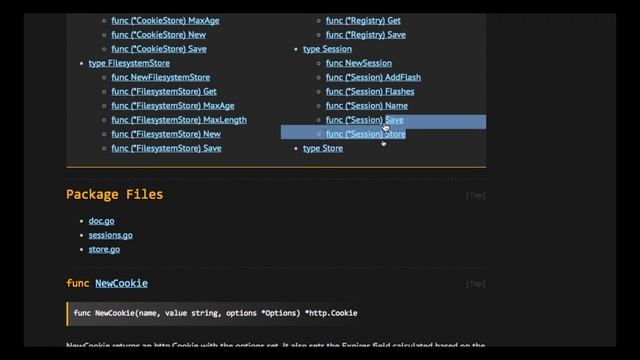The image size is (640, 360).
Task: Open func NewFilesystemStore link
Action: click(x=160, y=77)
